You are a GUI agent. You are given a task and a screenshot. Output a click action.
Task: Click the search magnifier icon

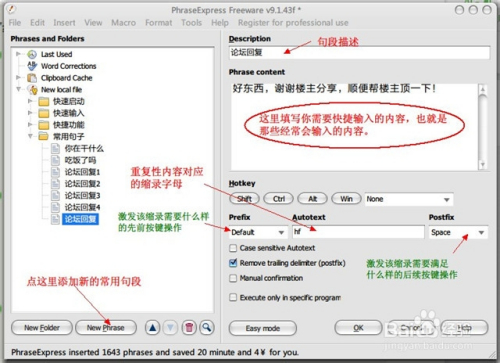click(x=207, y=328)
